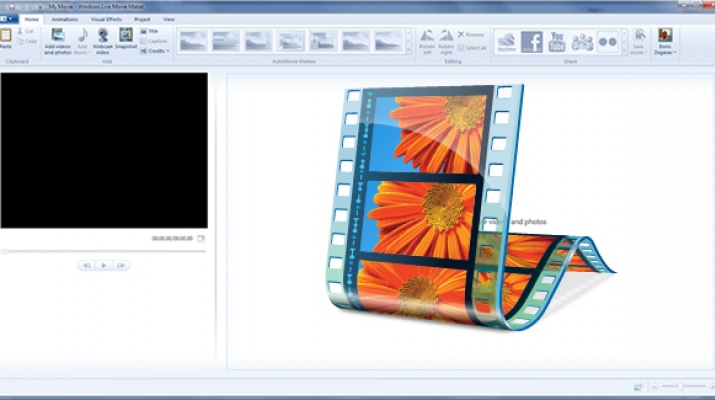
Task: Take a Snapshot using the ribbon icon
Action: point(126,35)
